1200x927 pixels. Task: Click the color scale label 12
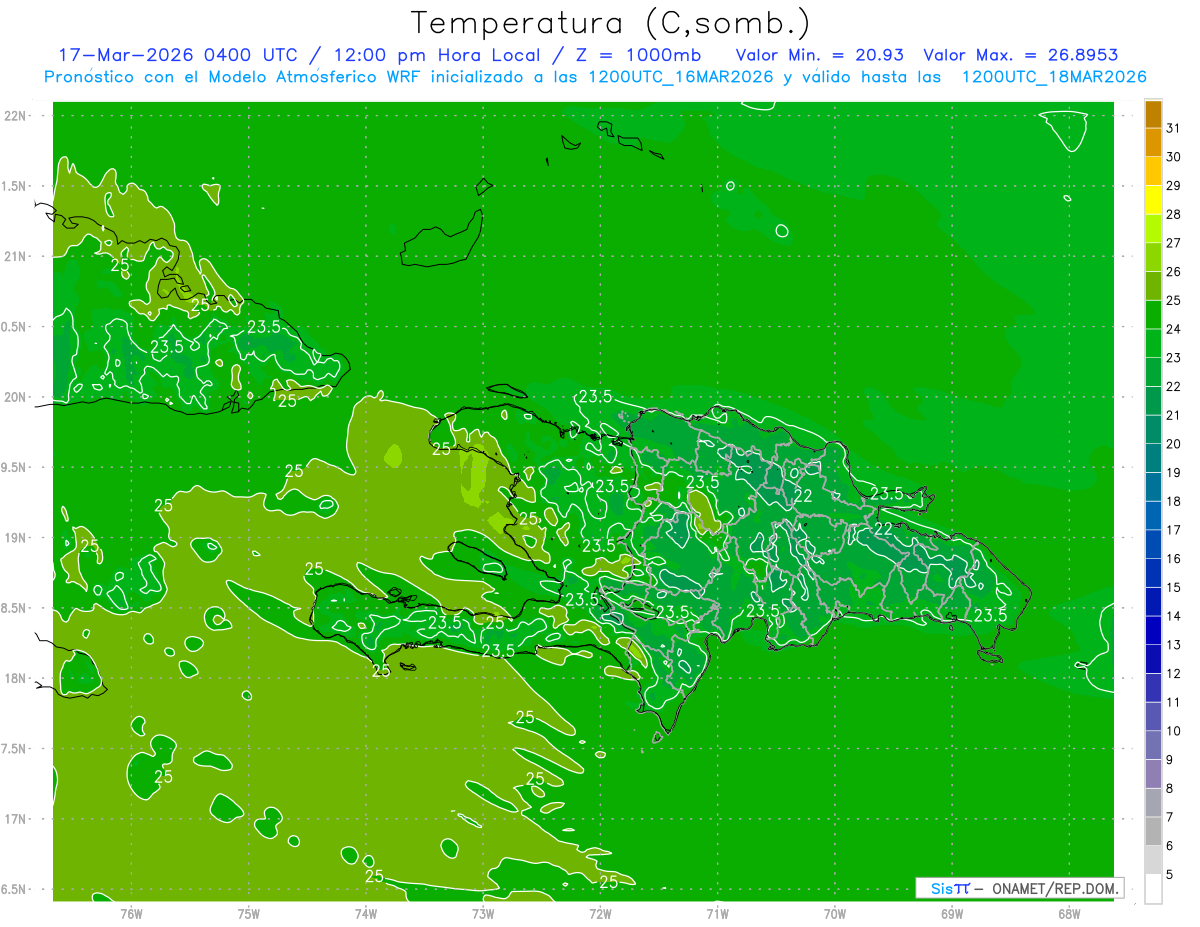click(x=1174, y=674)
